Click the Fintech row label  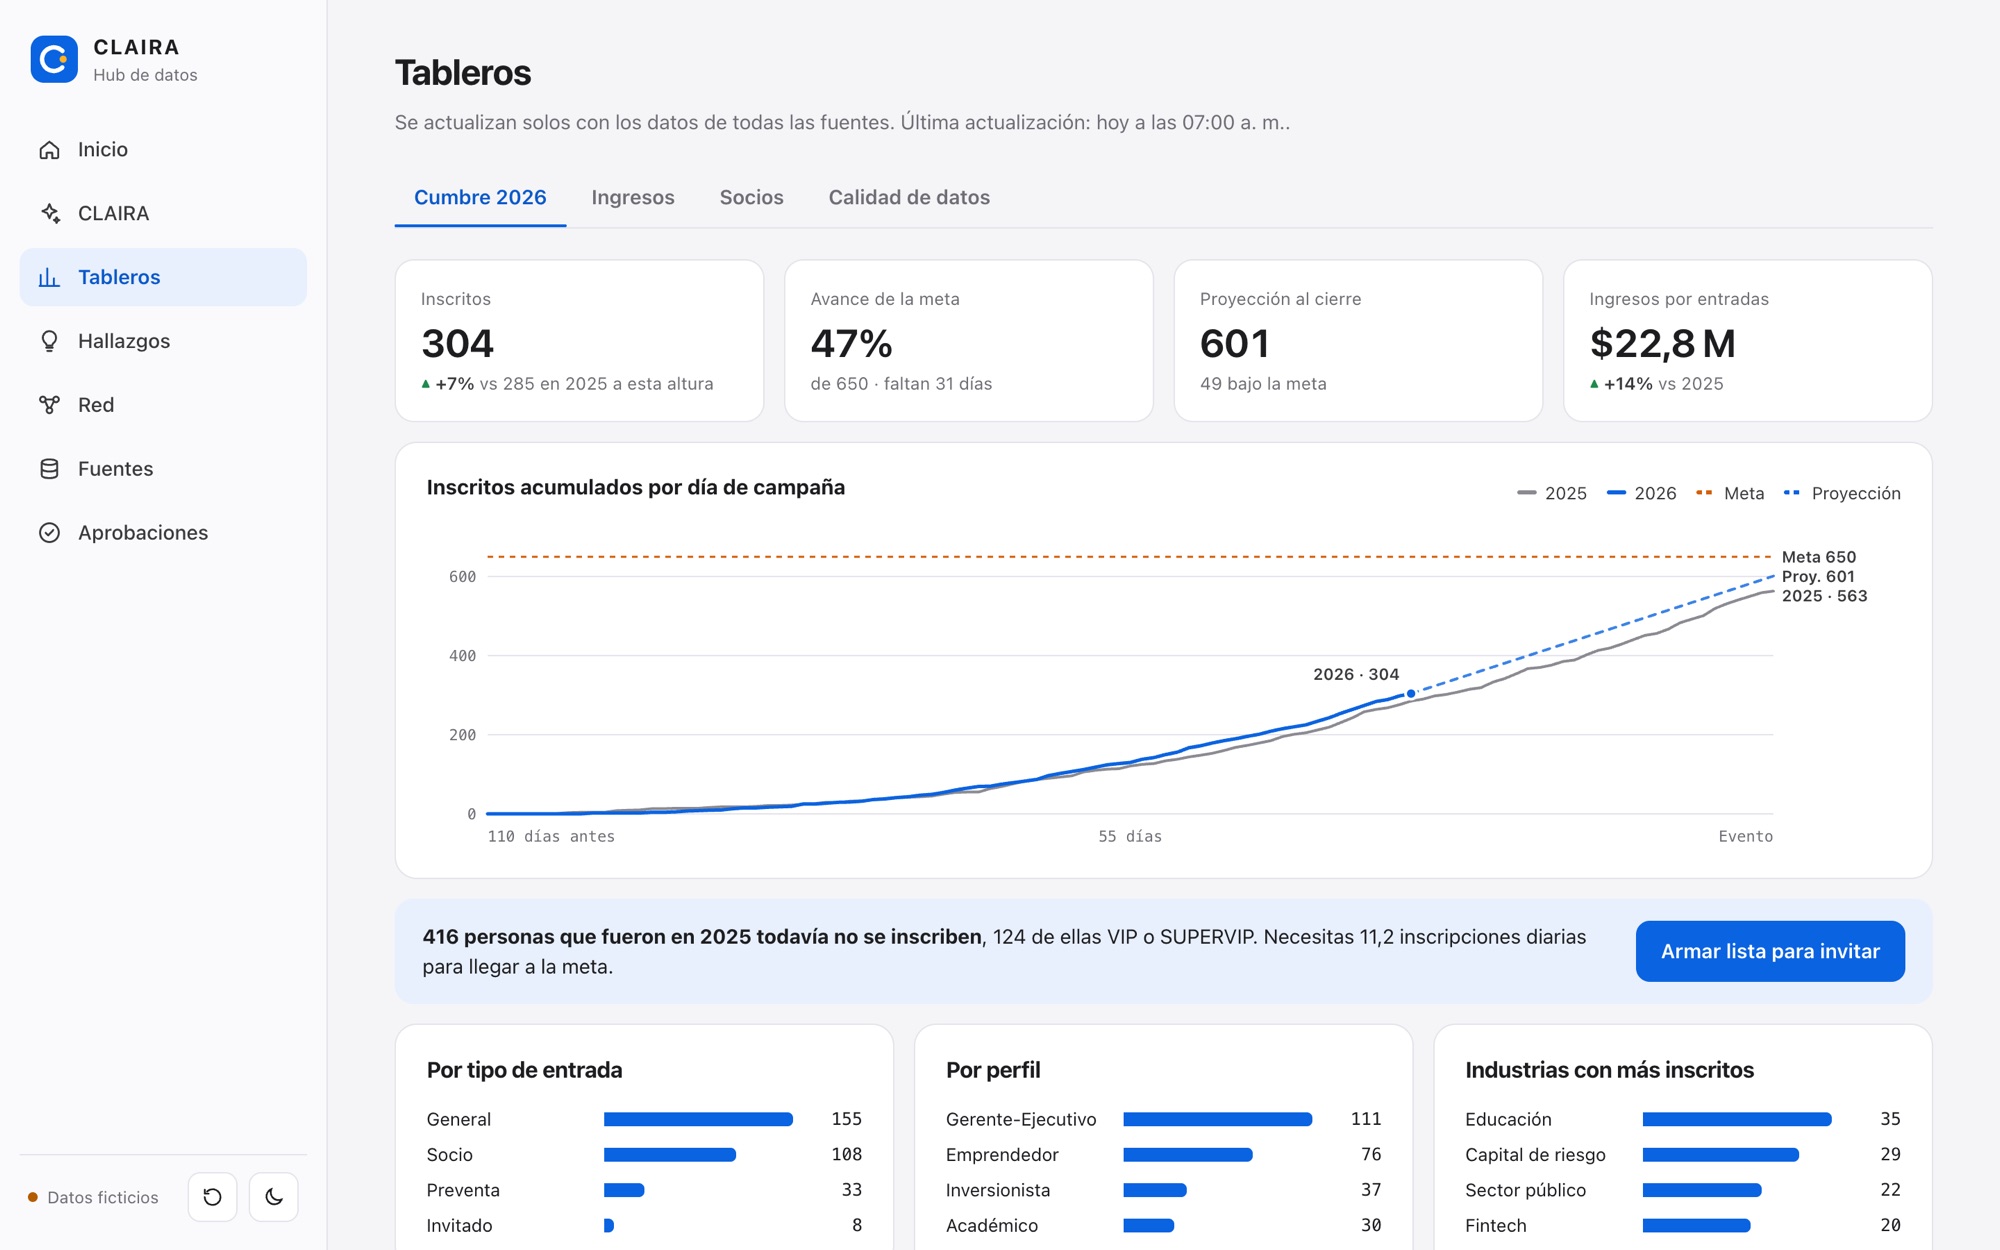1496,1225
